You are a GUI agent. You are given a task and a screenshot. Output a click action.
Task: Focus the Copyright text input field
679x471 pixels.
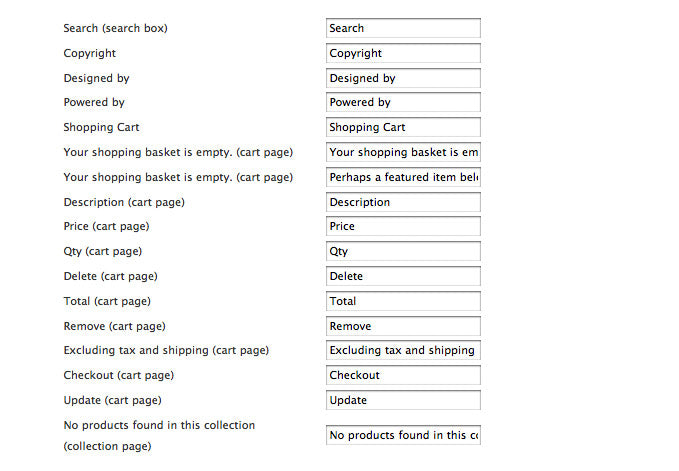403,53
